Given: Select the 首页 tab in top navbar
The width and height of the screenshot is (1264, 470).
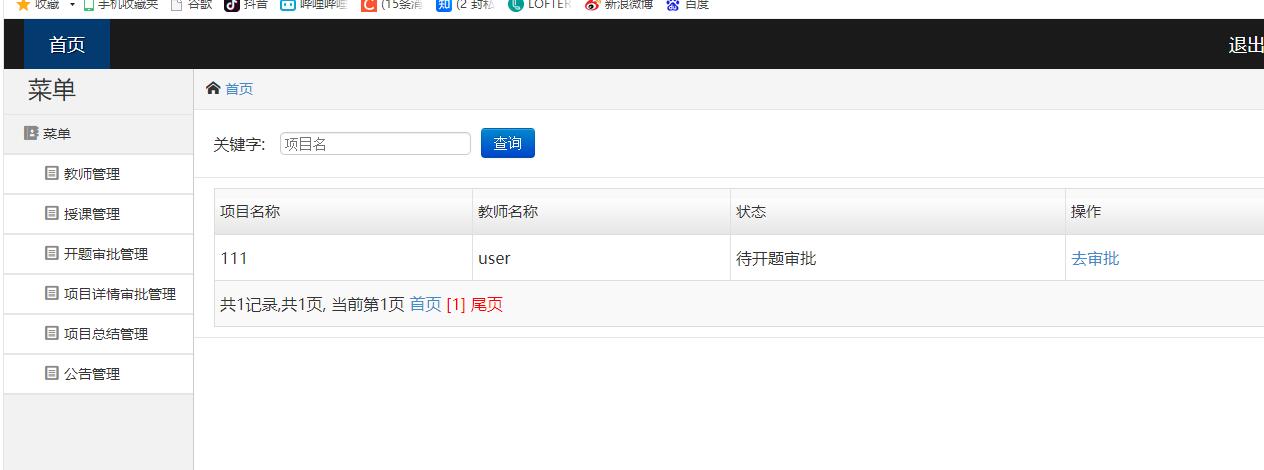Looking at the screenshot, I should tap(67, 44).
